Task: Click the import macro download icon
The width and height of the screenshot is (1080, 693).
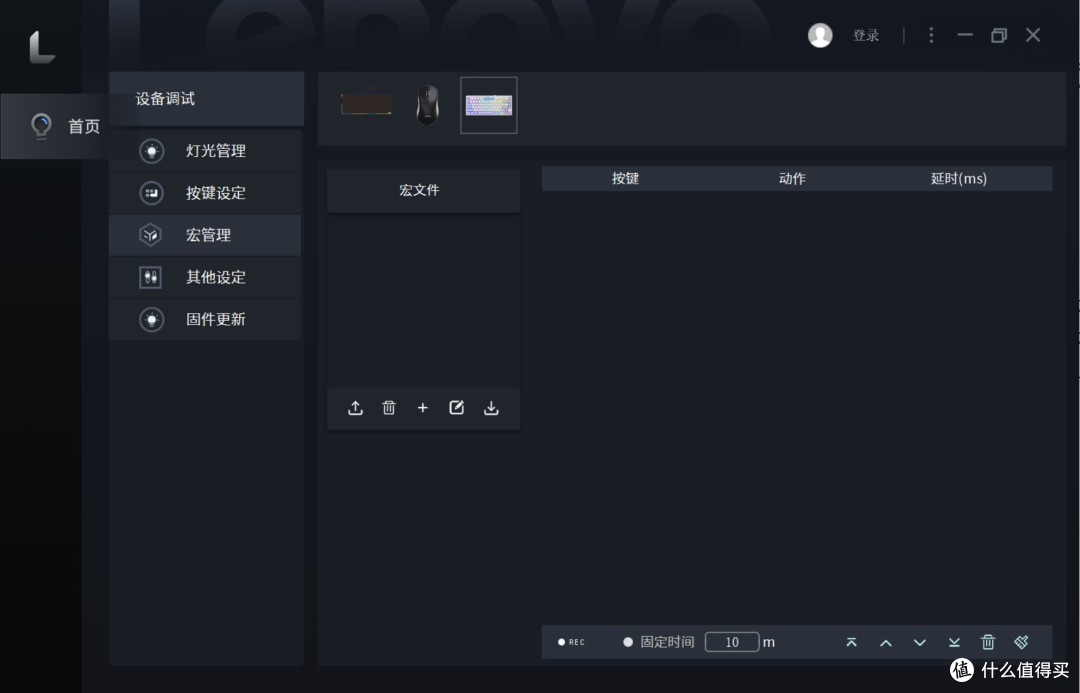Action: click(491, 408)
